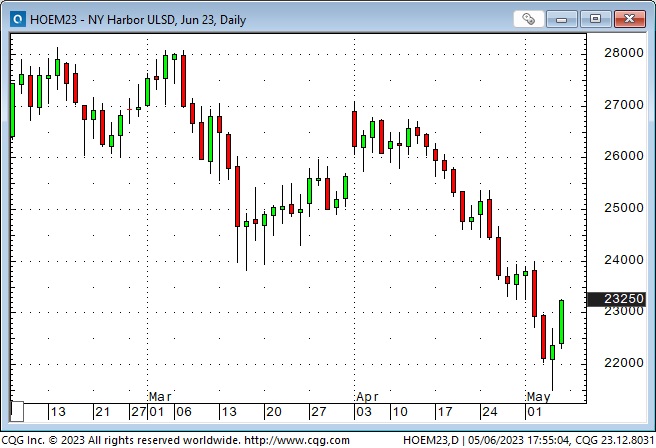
Task: Click the date label 13 before 21 on time axis
Action: (x=58, y=412)
